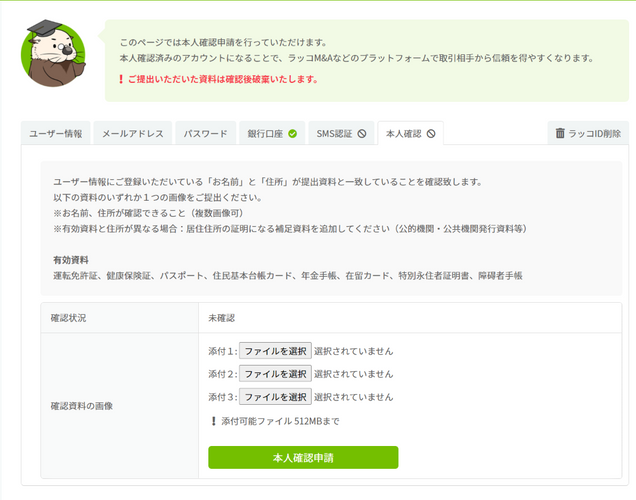Click 選択されていません text next to 添付1

353,351
